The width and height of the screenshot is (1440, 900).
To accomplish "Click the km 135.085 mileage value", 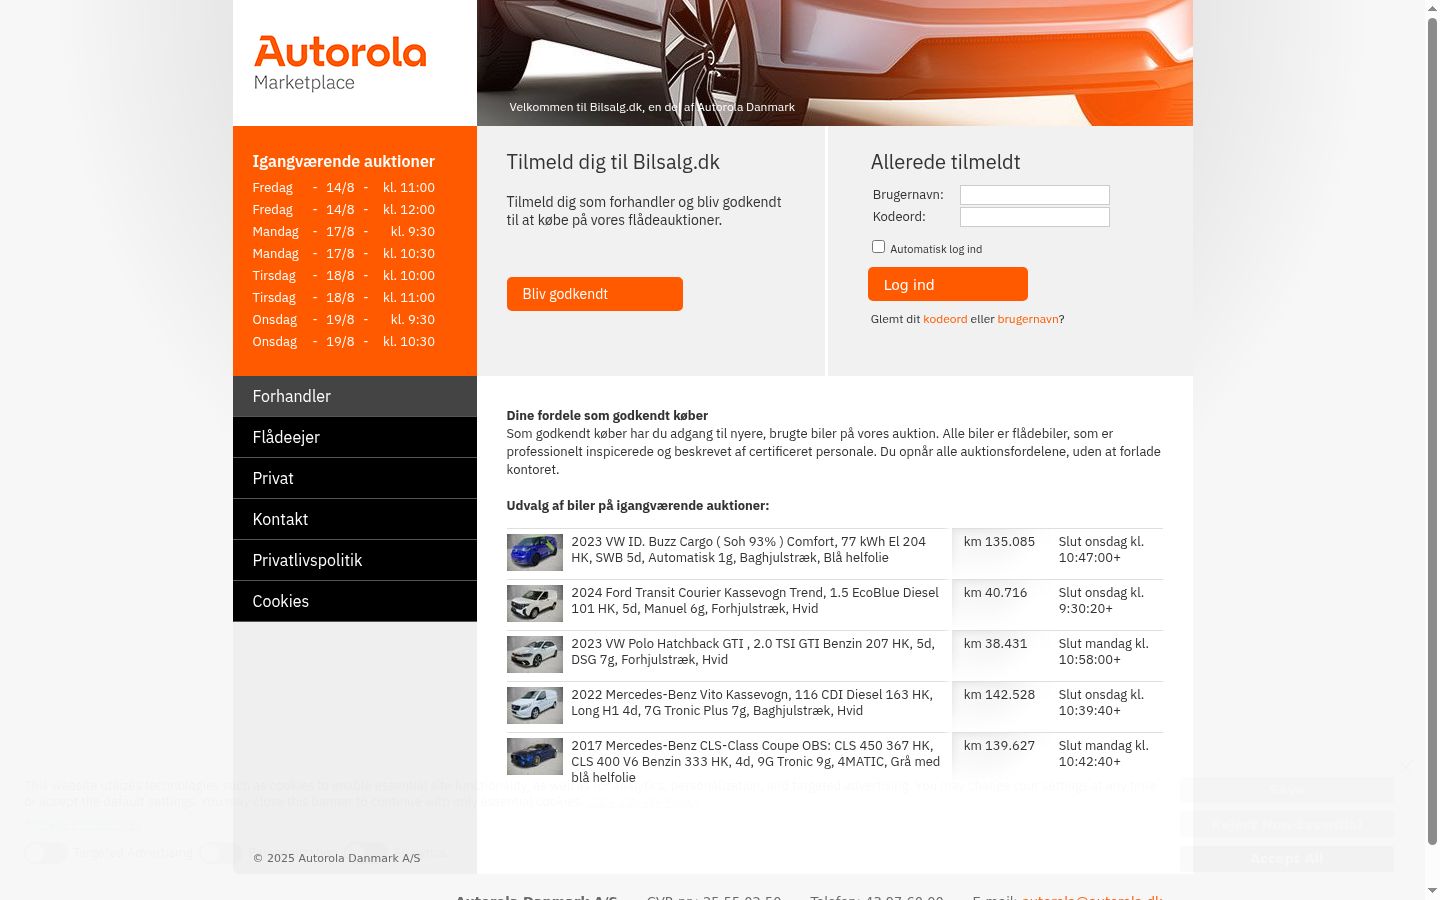I will (x=999, y=542).
